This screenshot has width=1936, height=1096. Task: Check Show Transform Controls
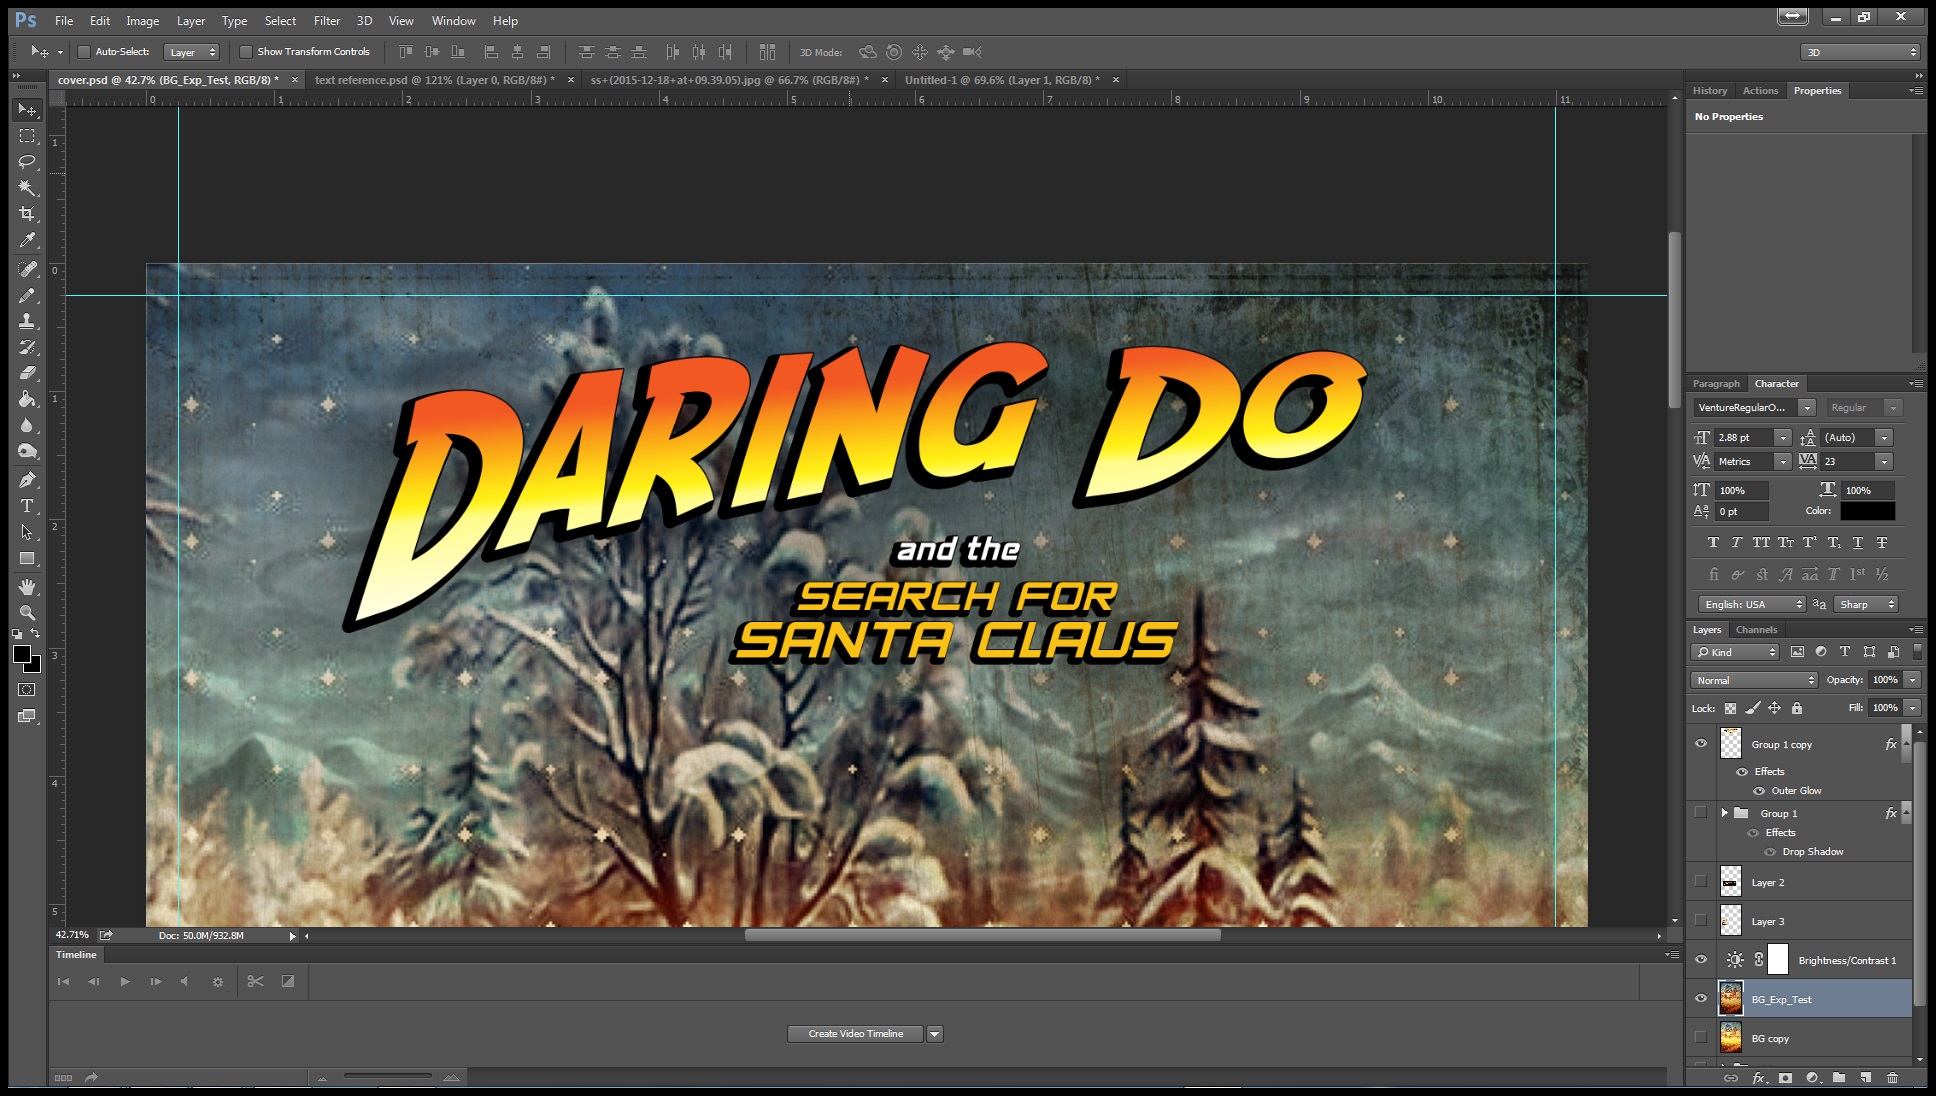click(x=246, y=52)
